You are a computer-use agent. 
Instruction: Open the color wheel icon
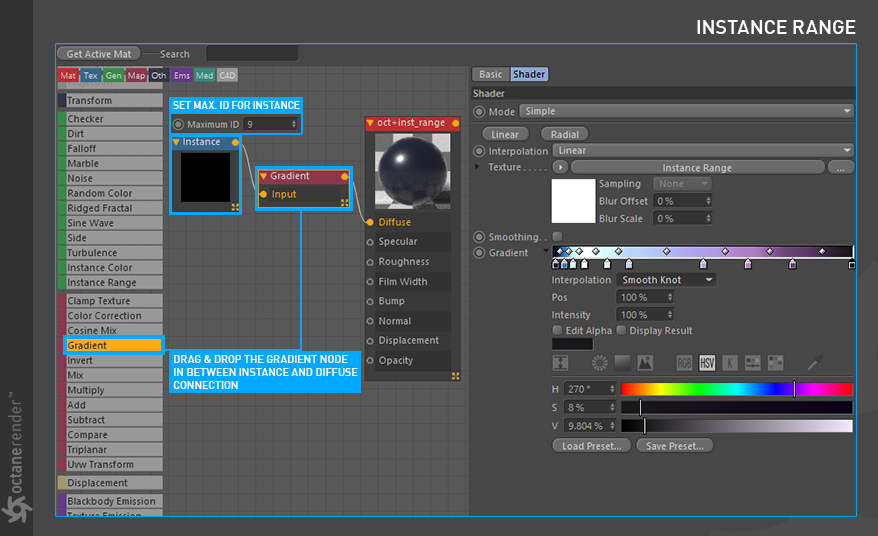point(599,363)
